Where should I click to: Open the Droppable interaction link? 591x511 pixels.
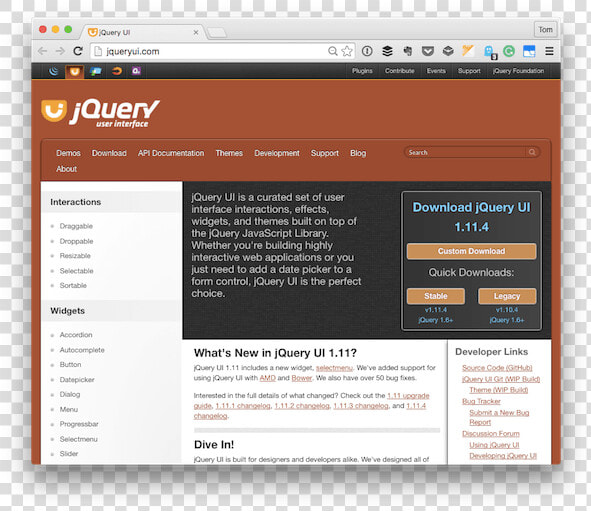tap(77, 241)
